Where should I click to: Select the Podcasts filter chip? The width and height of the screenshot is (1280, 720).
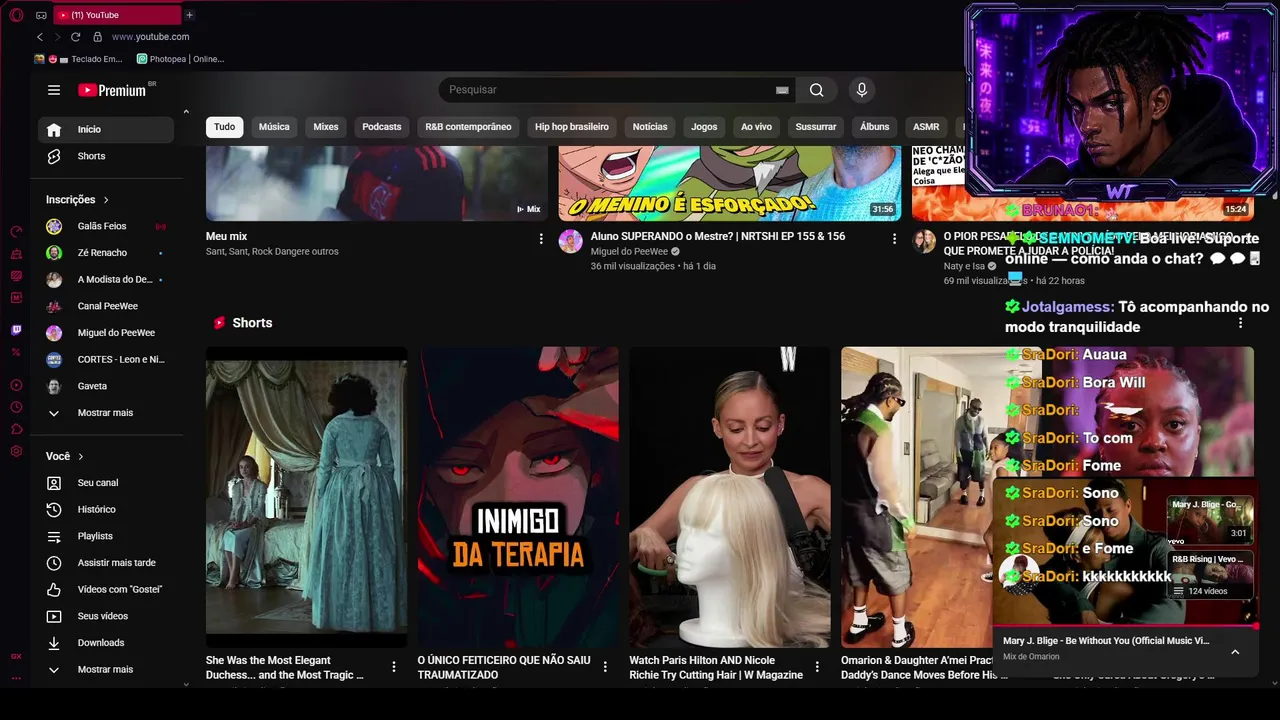tap(382, 127)
